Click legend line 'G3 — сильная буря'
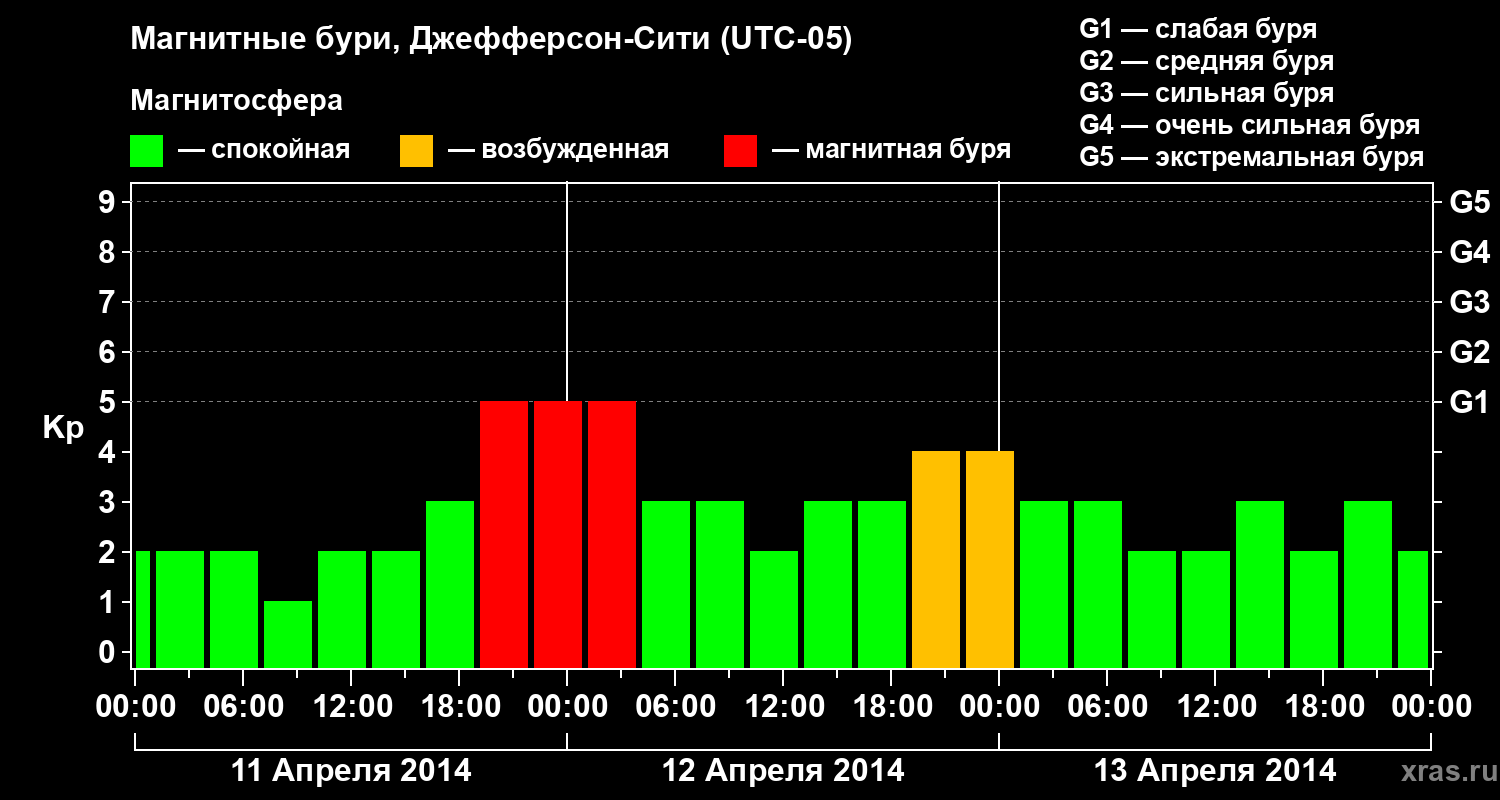Image resolution: width=1500 pixels, height=800 pixels. click(x=1207, y=93)
